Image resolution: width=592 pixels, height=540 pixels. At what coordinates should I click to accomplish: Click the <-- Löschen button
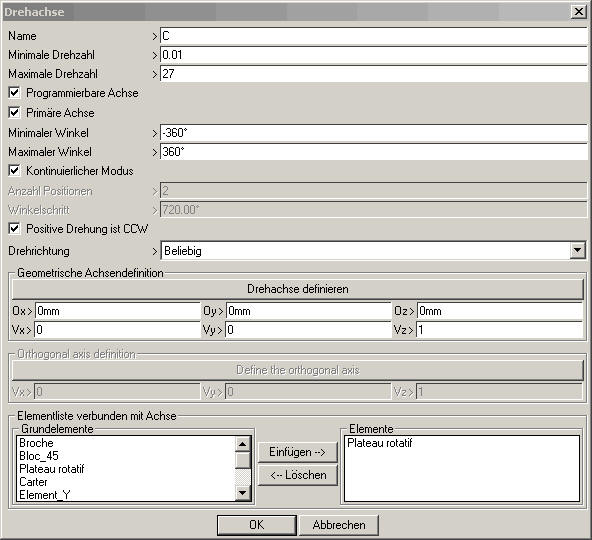(298, 475)
